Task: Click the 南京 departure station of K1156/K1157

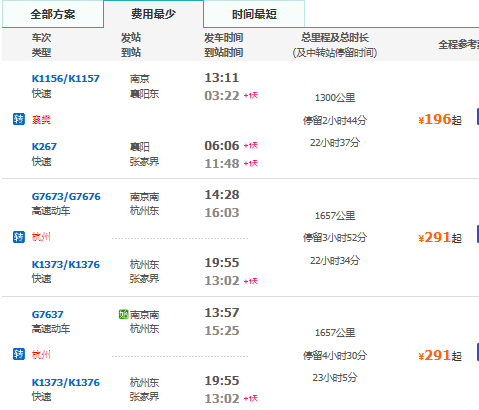Action: coord(140,79)
